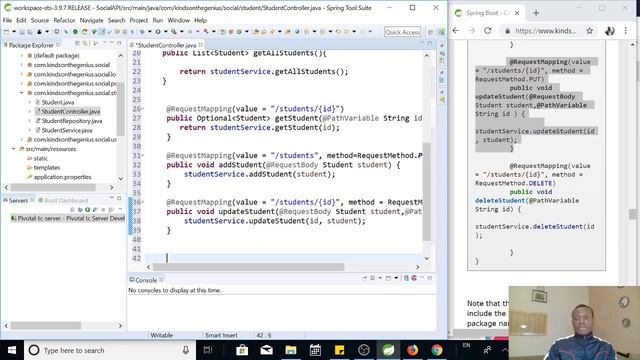Open Firefox from the taskbar
The image size is (640, 360).
coord(412,350)
